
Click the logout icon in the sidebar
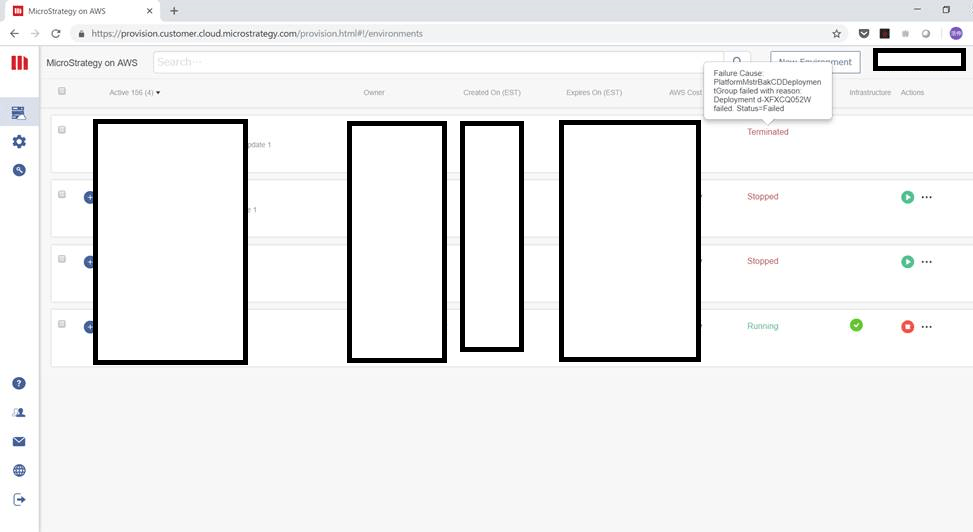(x=19, y=500)
